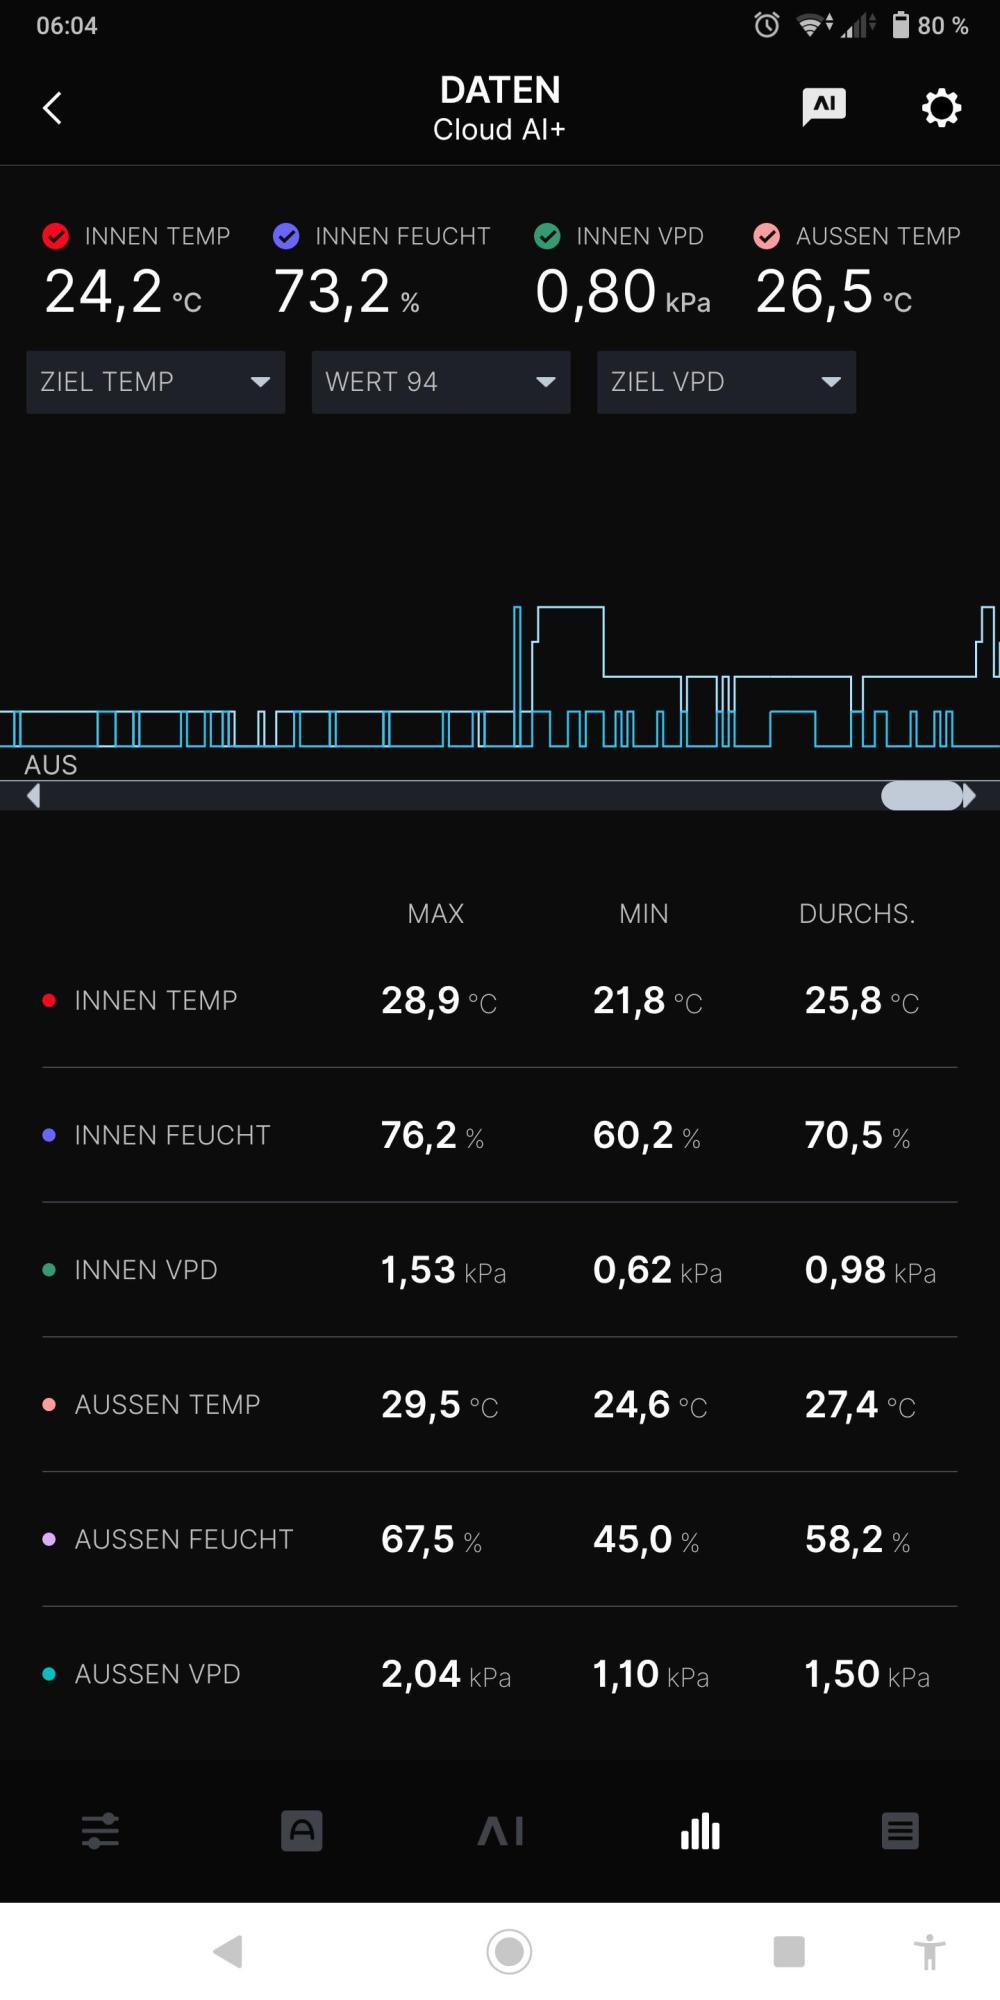Open the logs list icon tab
The width and height of the screenshot is (1000, 2000).
point(900,1831)
